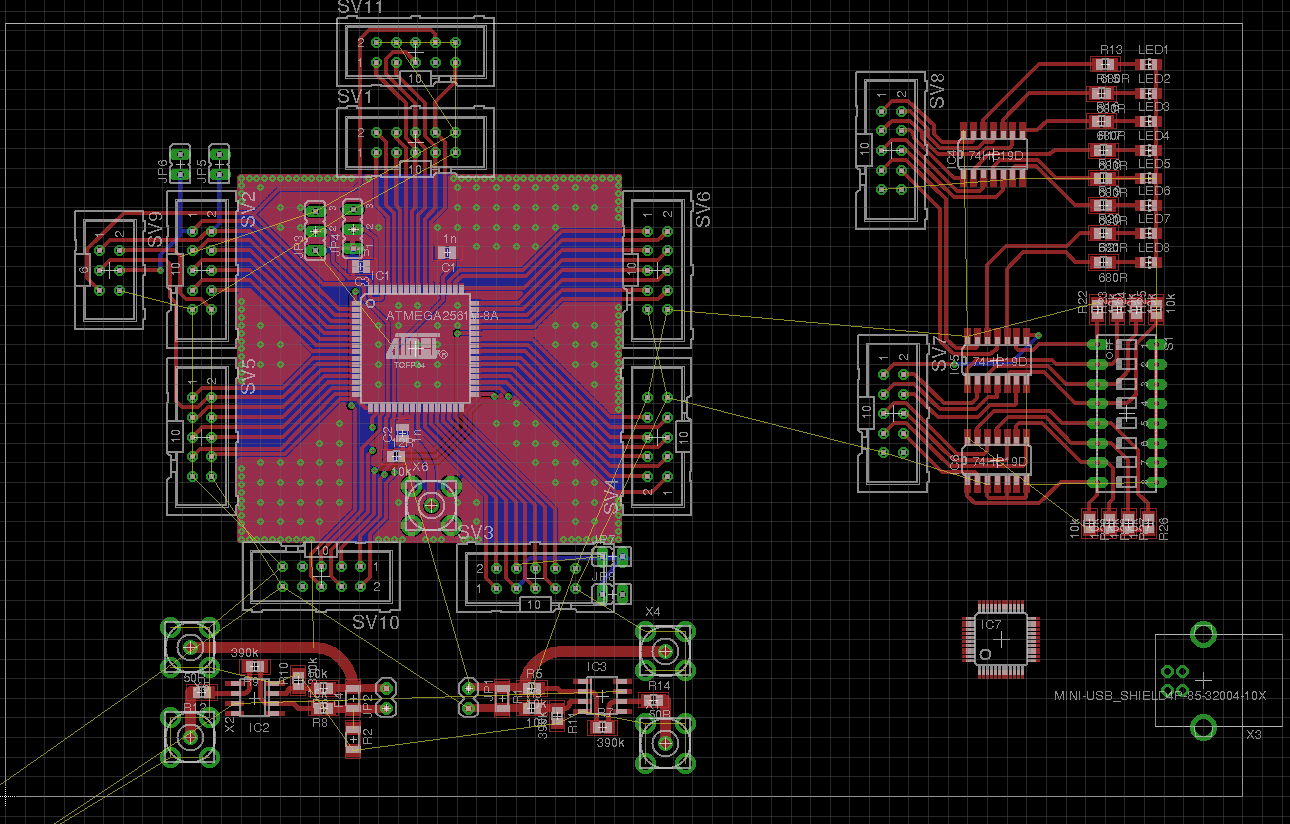
Task: Select the X6 connector below the microcontroller
Action: [x=431, y=505]
